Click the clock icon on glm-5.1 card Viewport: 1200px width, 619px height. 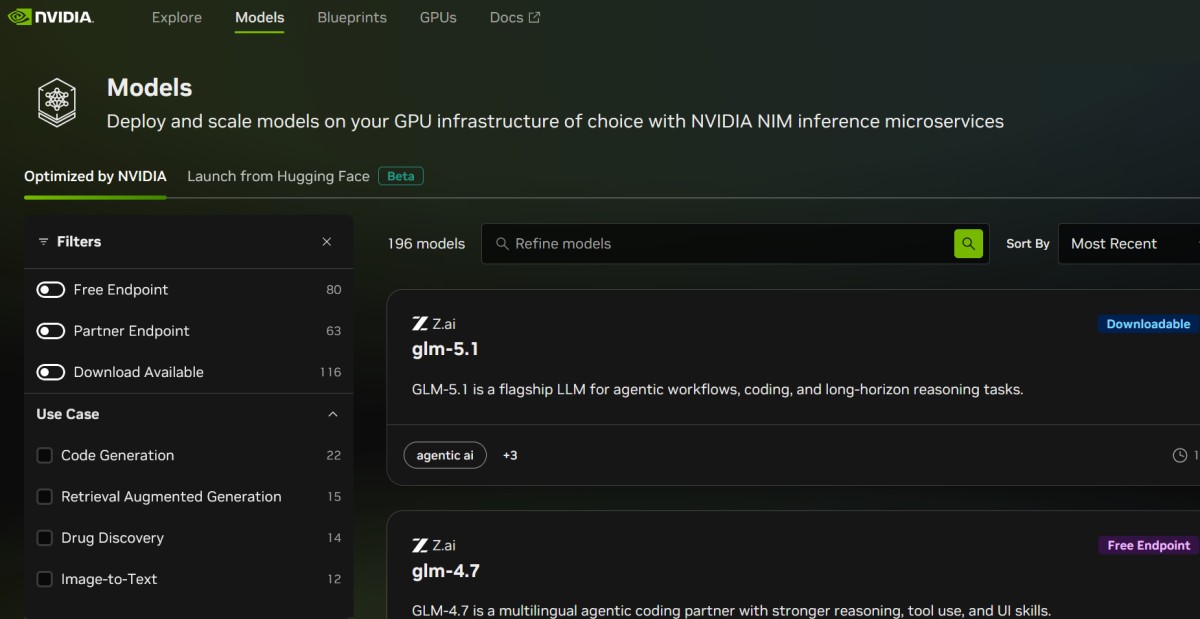pyautogui.click(x=1179, y=456)
